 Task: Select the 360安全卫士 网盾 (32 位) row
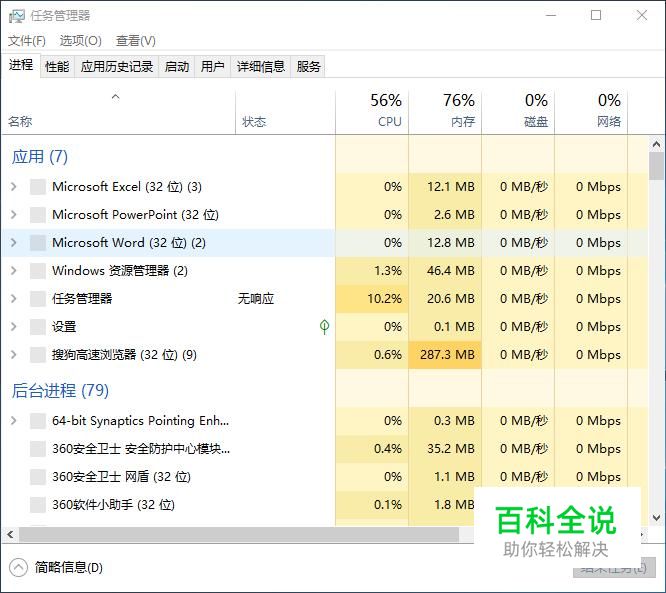(325, 477)
